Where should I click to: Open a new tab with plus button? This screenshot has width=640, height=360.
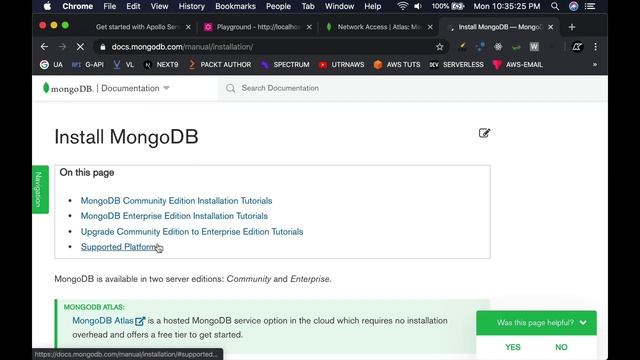(x=571, y=27)
